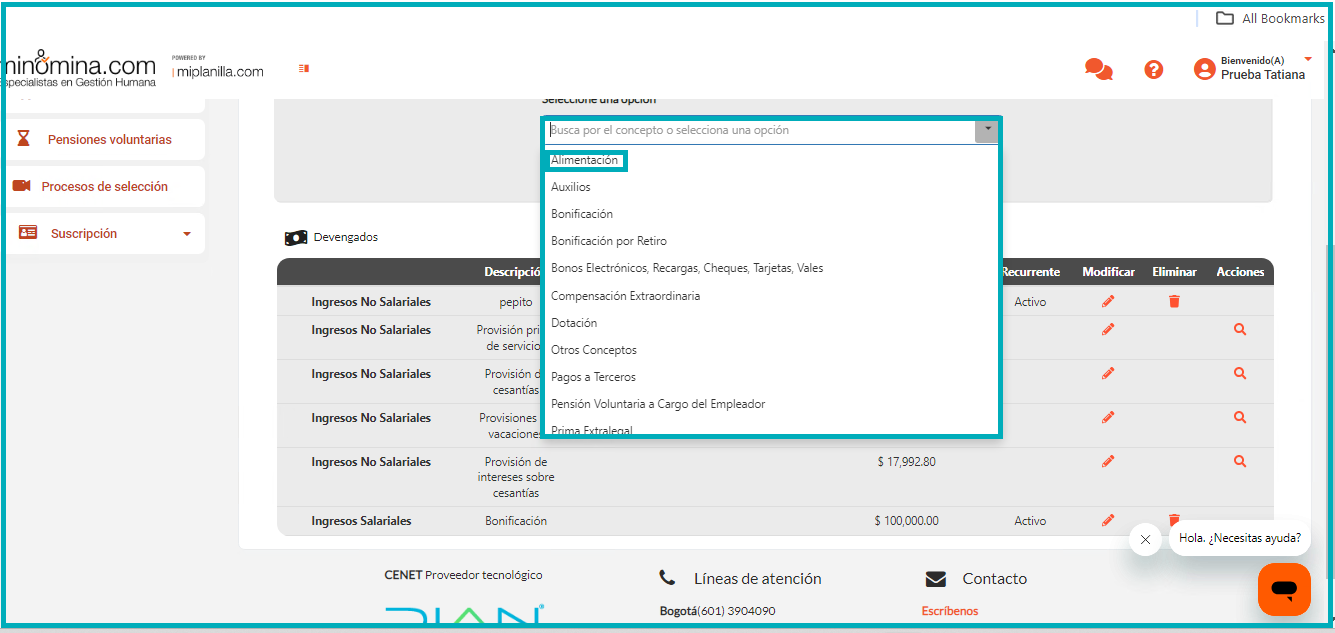Open the chat messages icon in header
The width and height of the screenshot is (1335, 633).
(x=1098, y=69)
